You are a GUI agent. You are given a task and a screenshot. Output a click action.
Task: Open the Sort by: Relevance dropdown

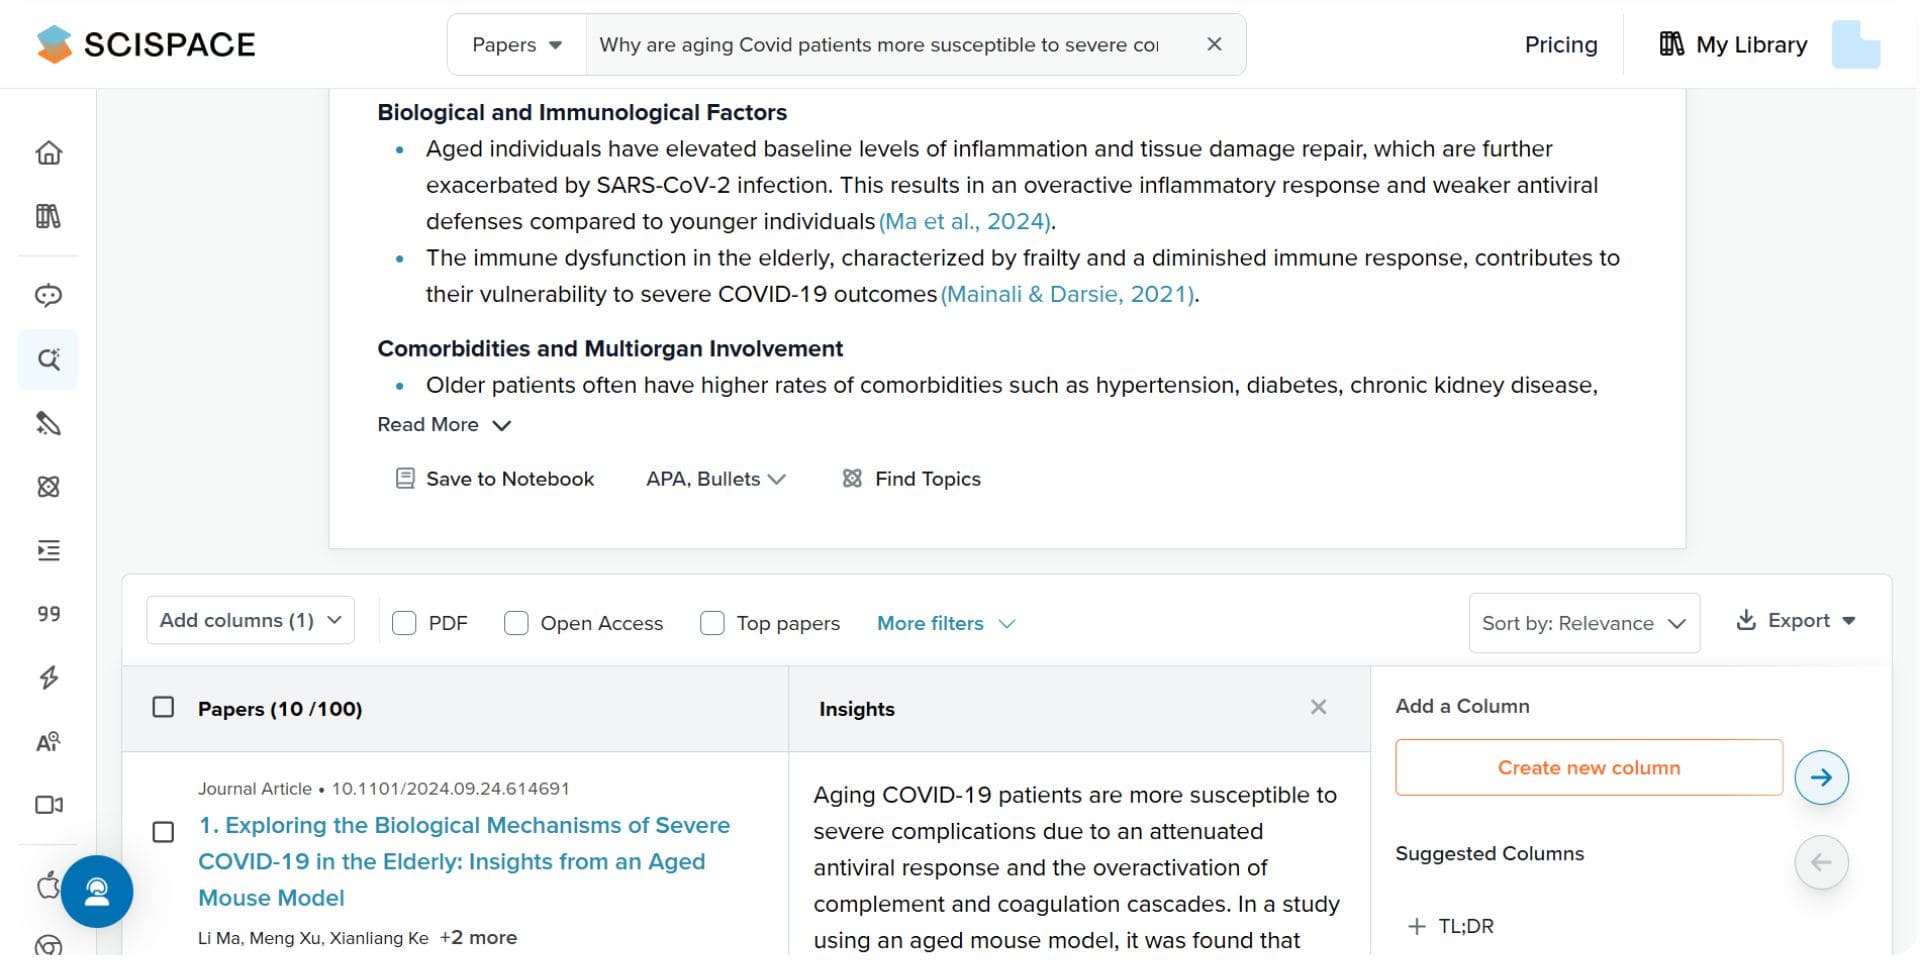coord(1583,622)
